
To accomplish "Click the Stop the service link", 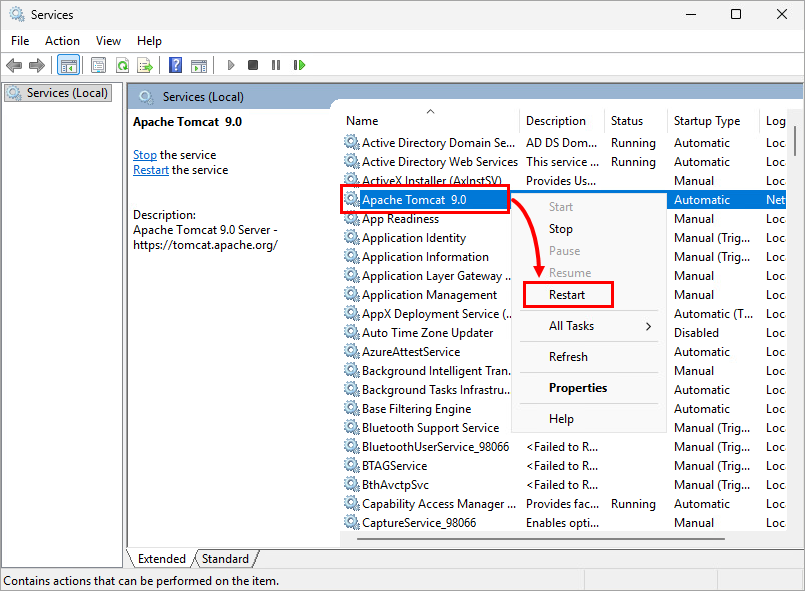I will coord(145,155).
